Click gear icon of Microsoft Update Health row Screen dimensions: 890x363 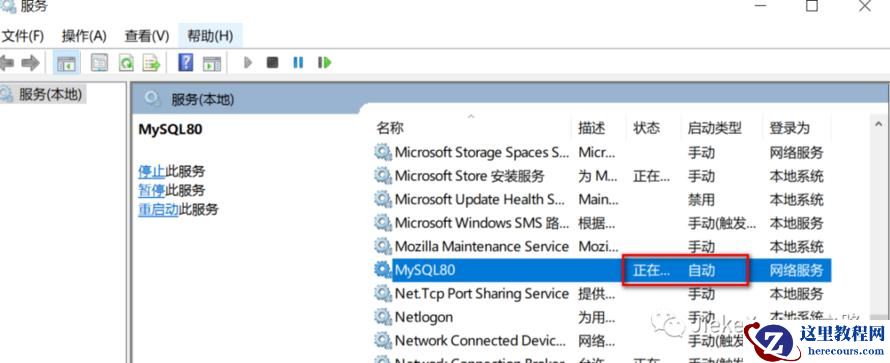[383, 200]
